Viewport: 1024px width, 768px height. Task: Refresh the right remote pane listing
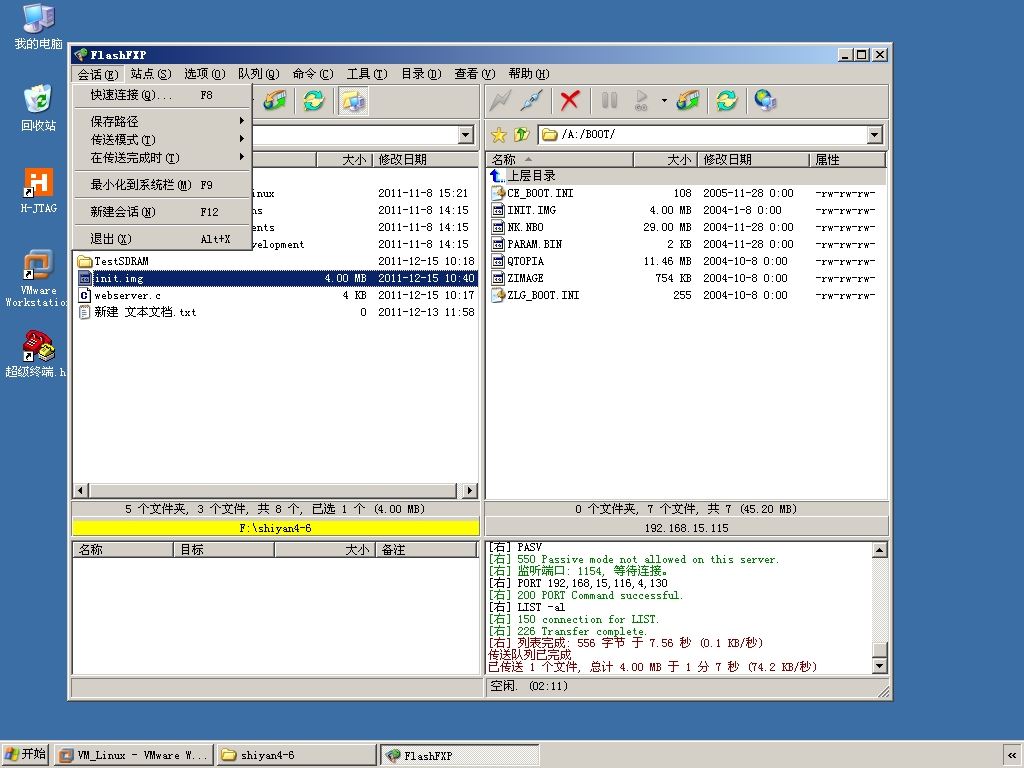[726, 101]
